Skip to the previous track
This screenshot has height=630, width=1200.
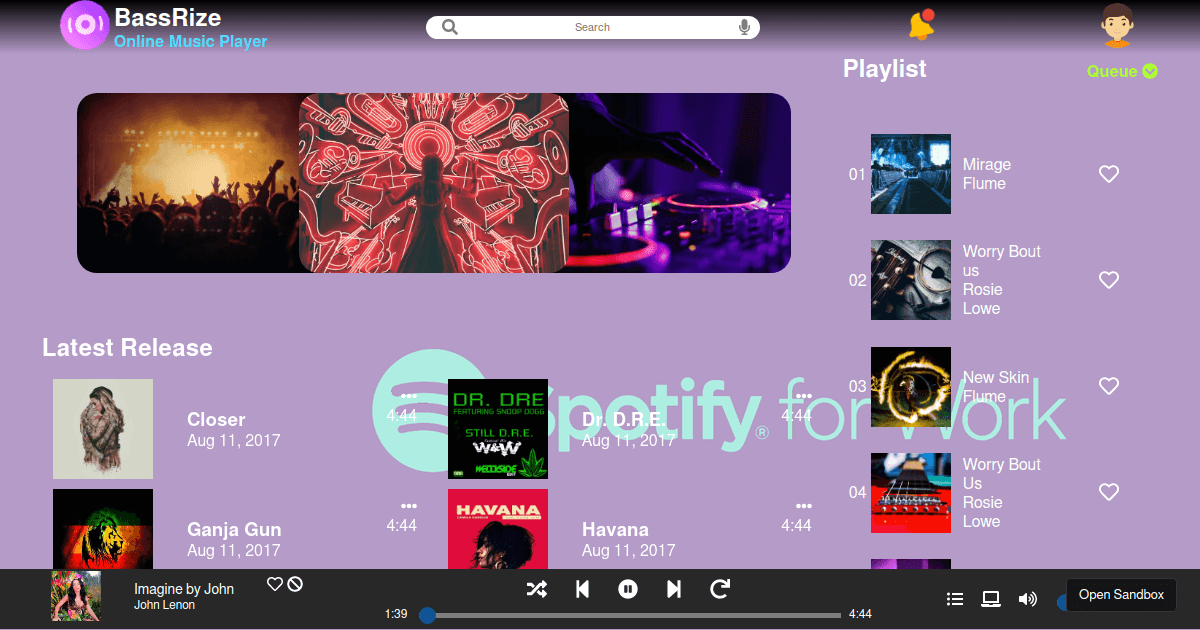click(582, 589)
